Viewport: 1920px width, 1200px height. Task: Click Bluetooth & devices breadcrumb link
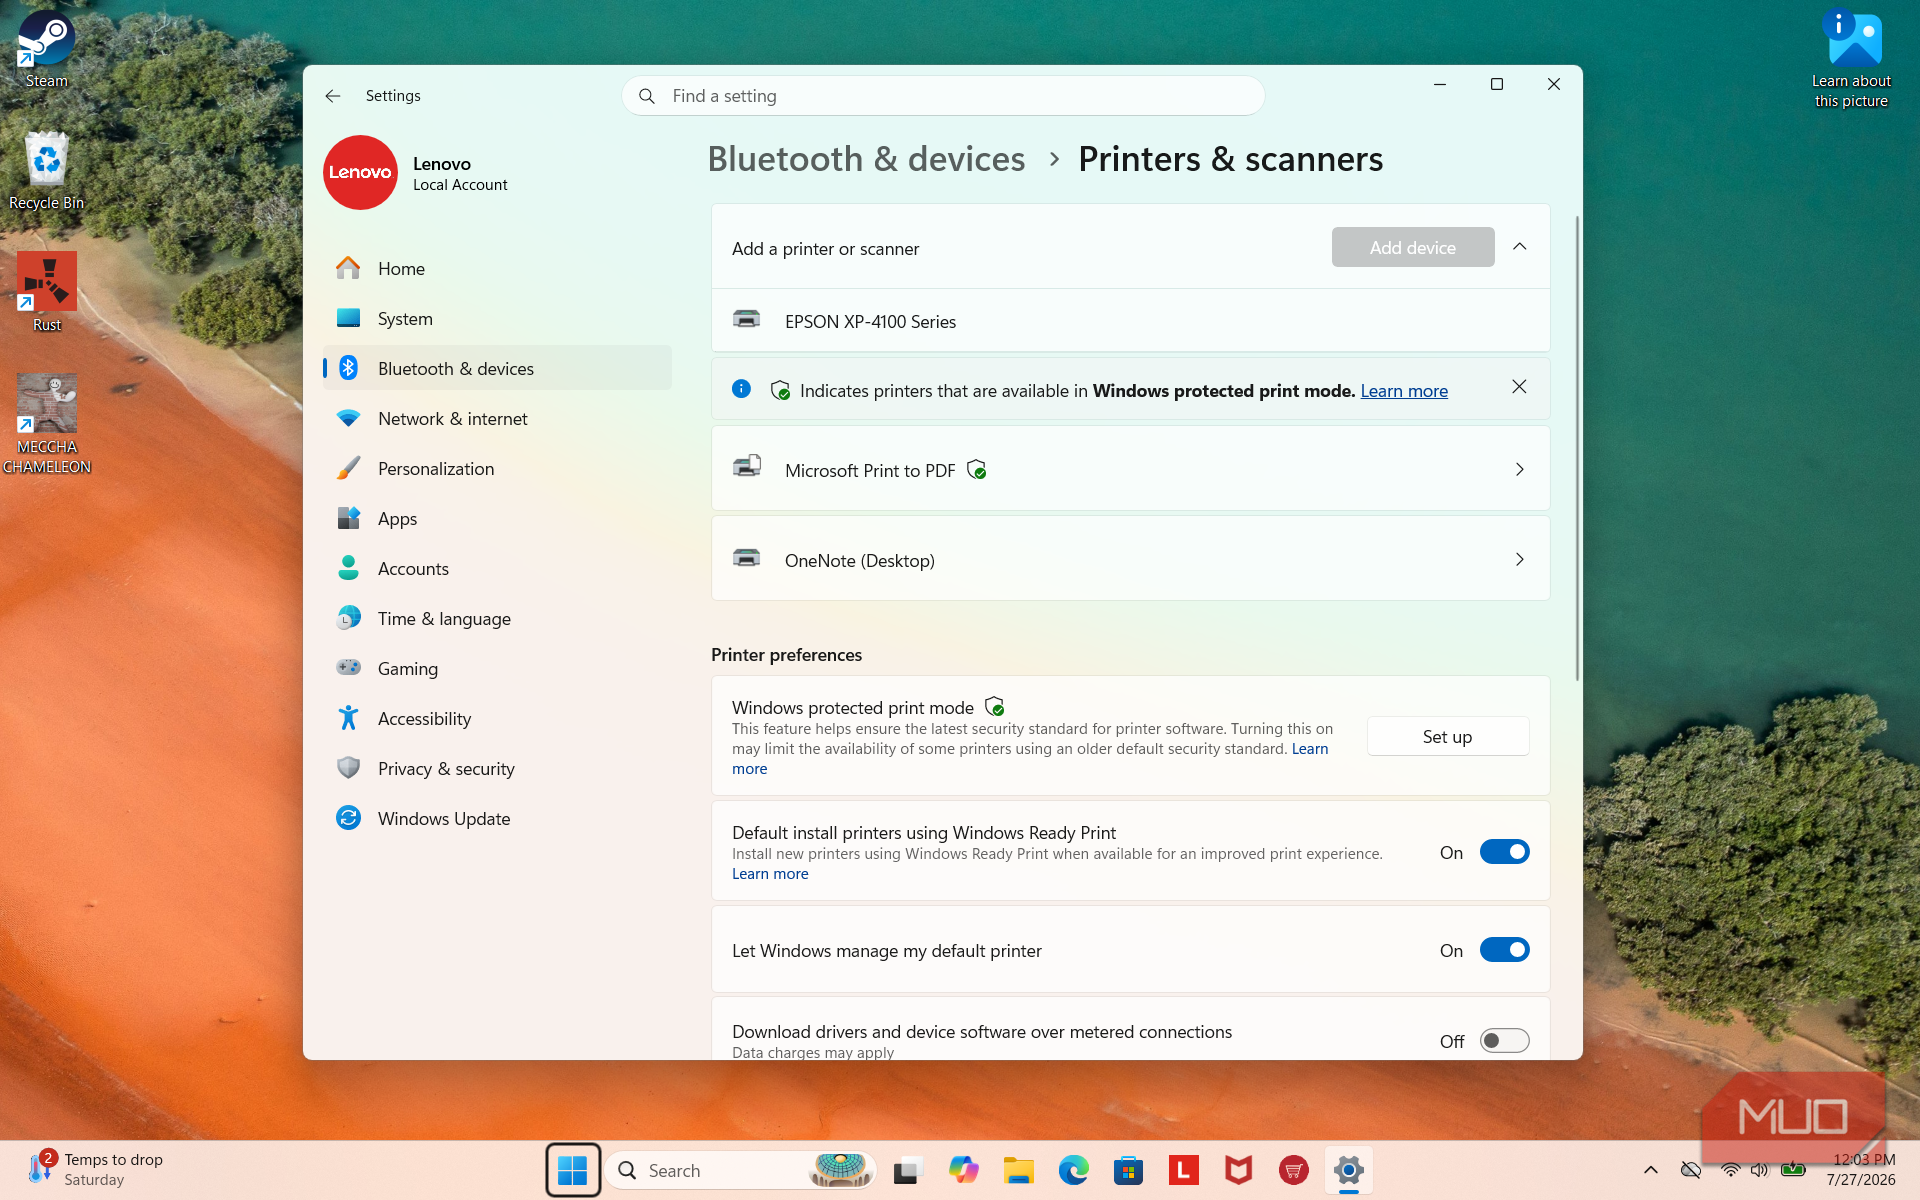tap(866, 159)
